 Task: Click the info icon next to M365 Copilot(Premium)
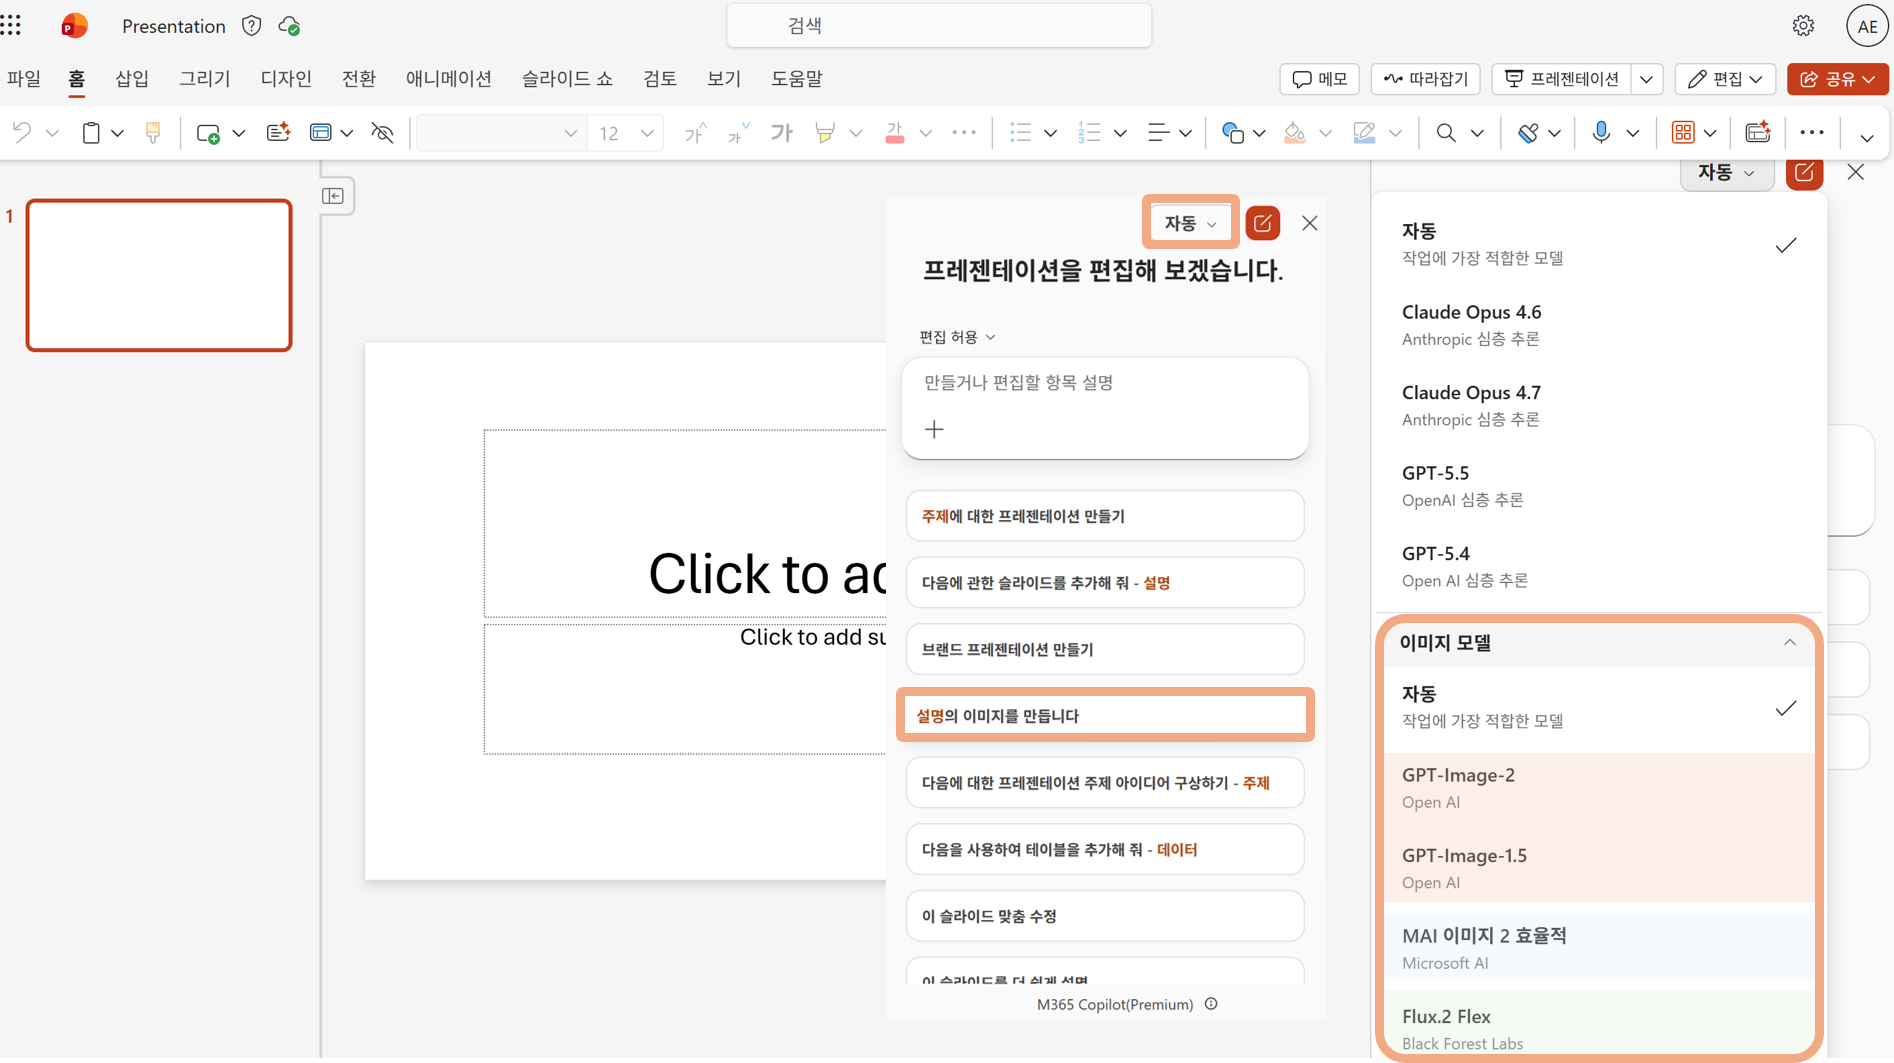coord(1211,1004)
